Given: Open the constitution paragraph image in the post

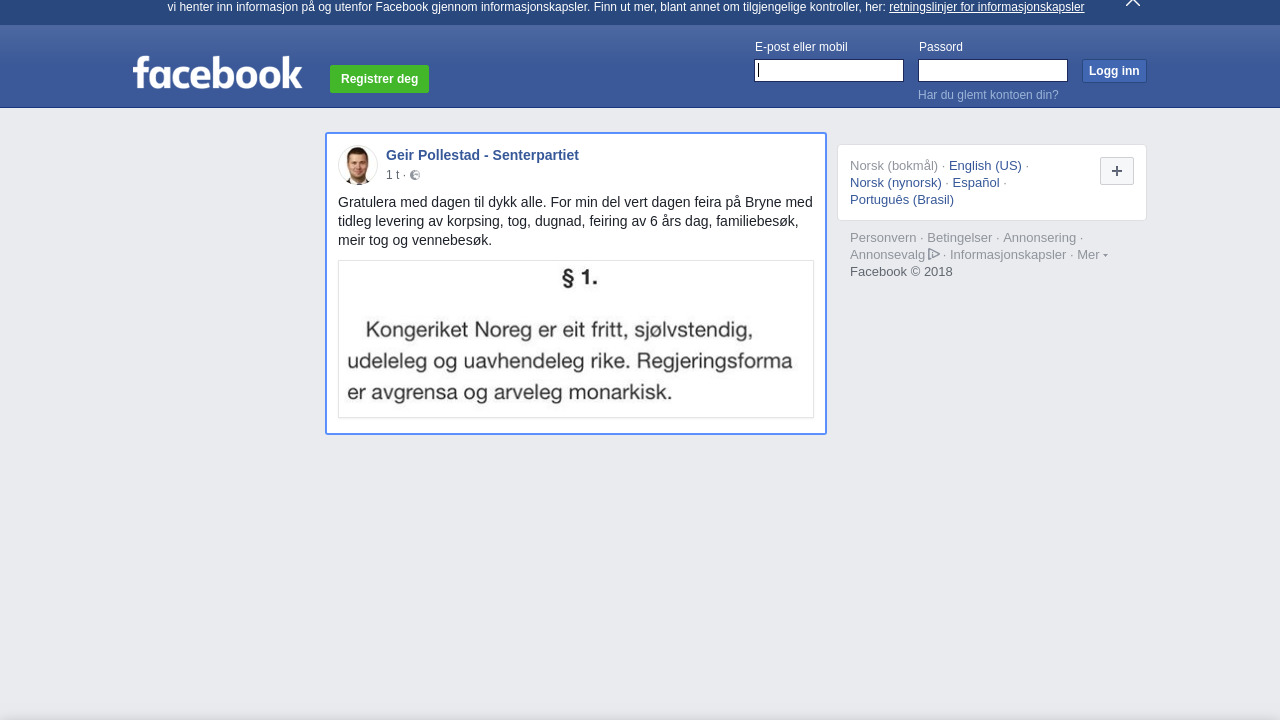Looking at the screenshot, I should pos(576,339).
